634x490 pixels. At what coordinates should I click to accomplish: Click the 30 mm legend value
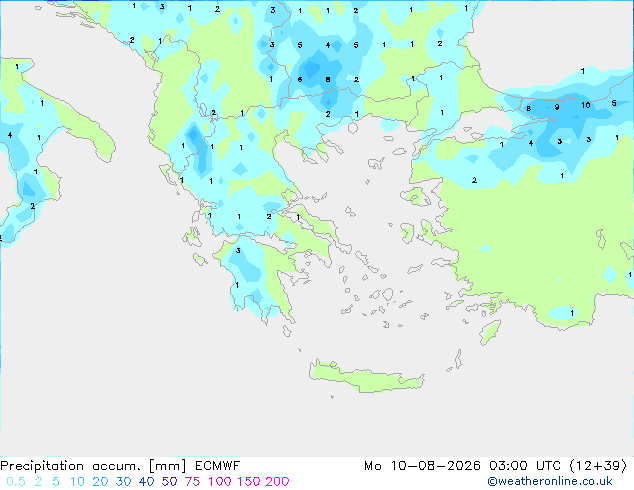(123, 482)
